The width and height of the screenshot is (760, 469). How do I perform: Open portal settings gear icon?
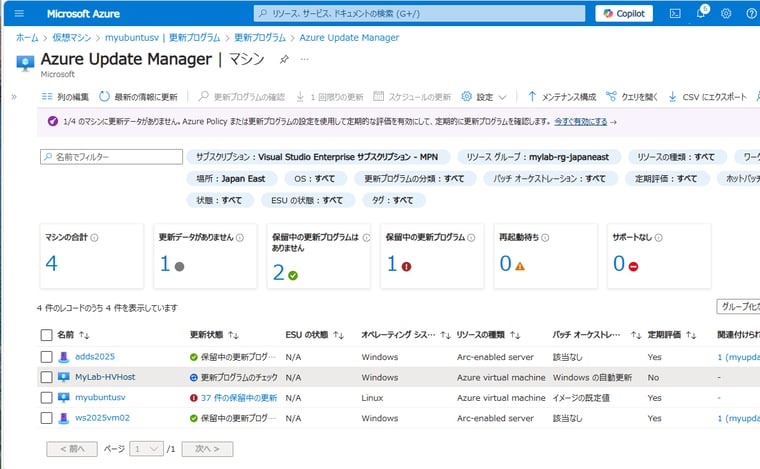726,14
